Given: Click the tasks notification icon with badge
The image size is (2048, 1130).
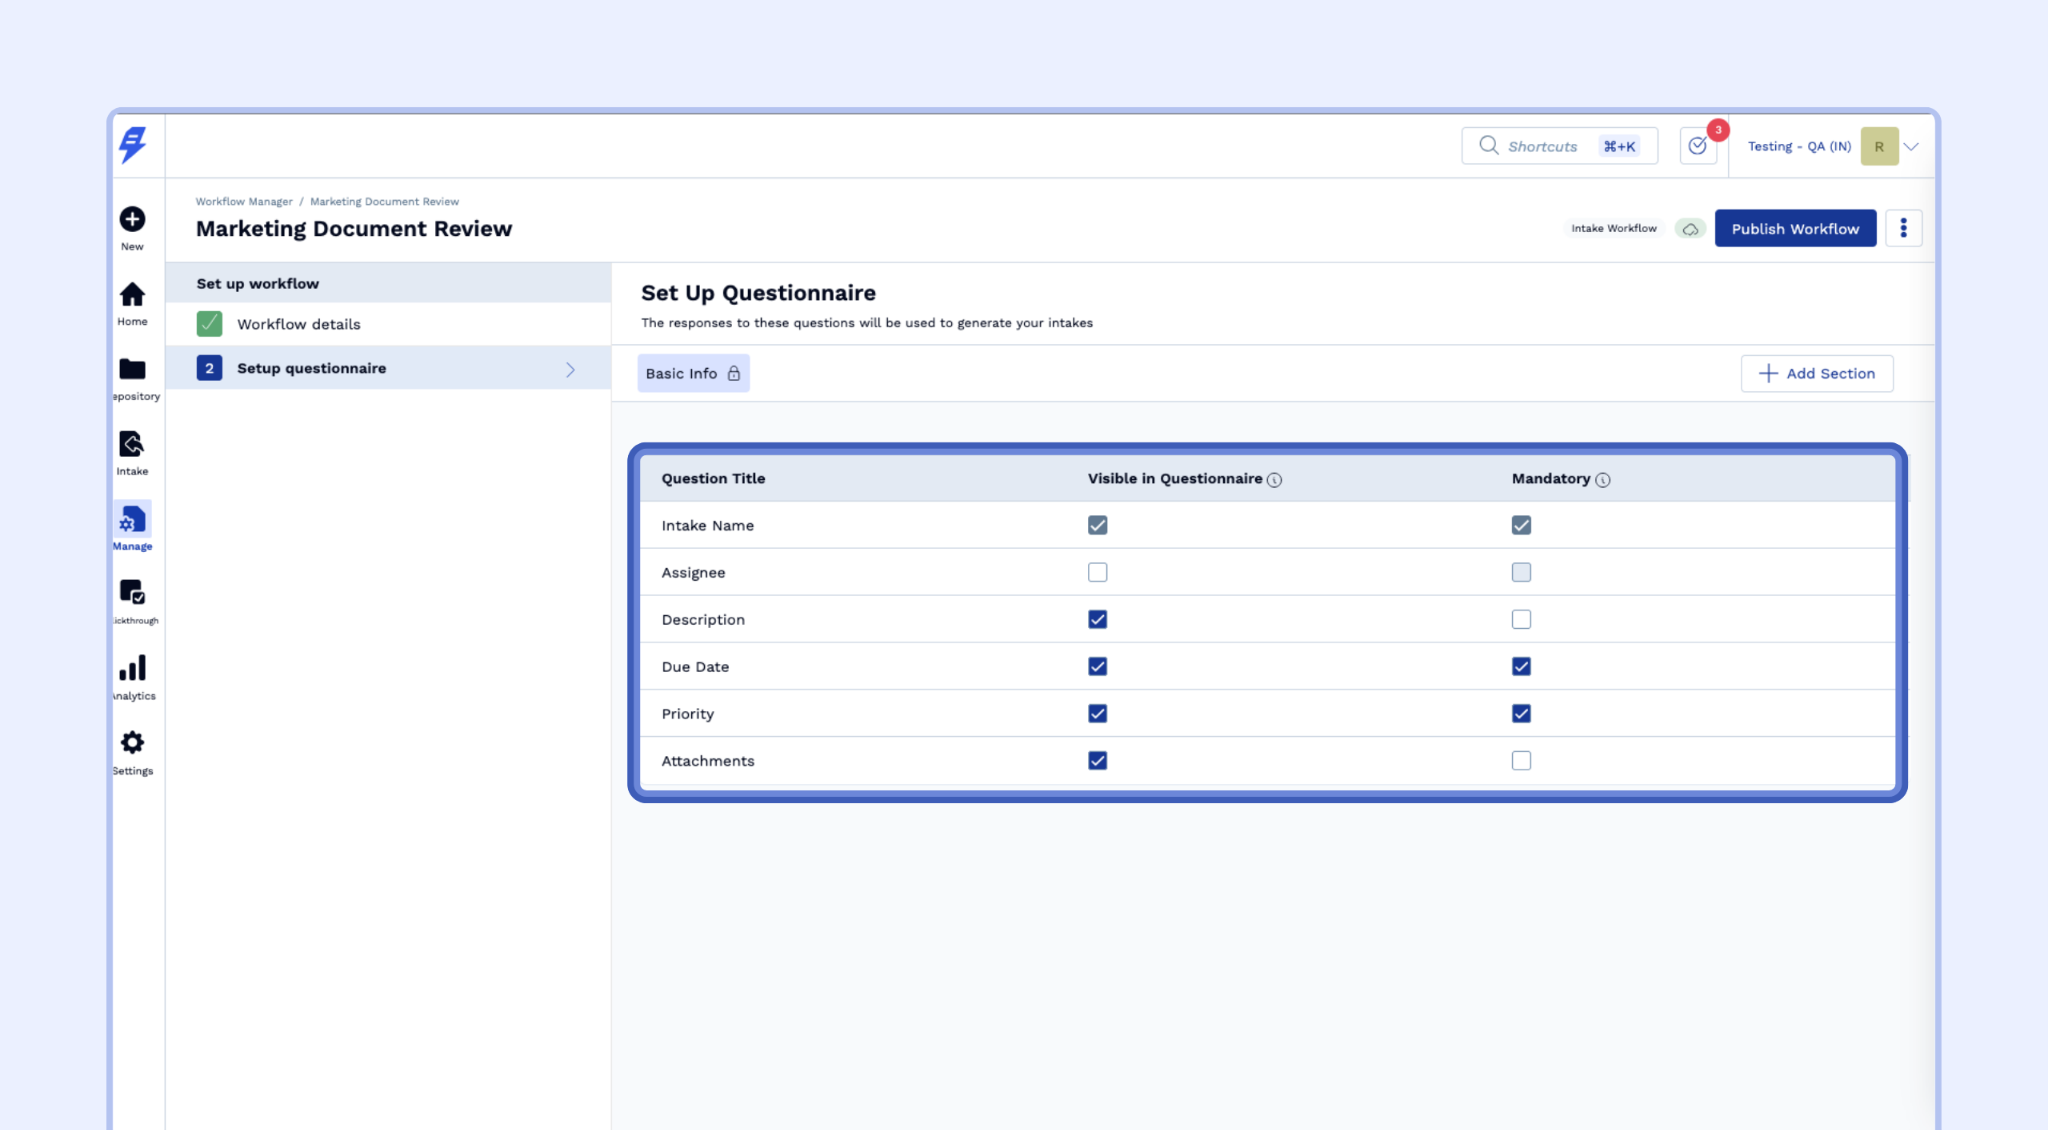Looking at the screenshot, I should 1697,146.
